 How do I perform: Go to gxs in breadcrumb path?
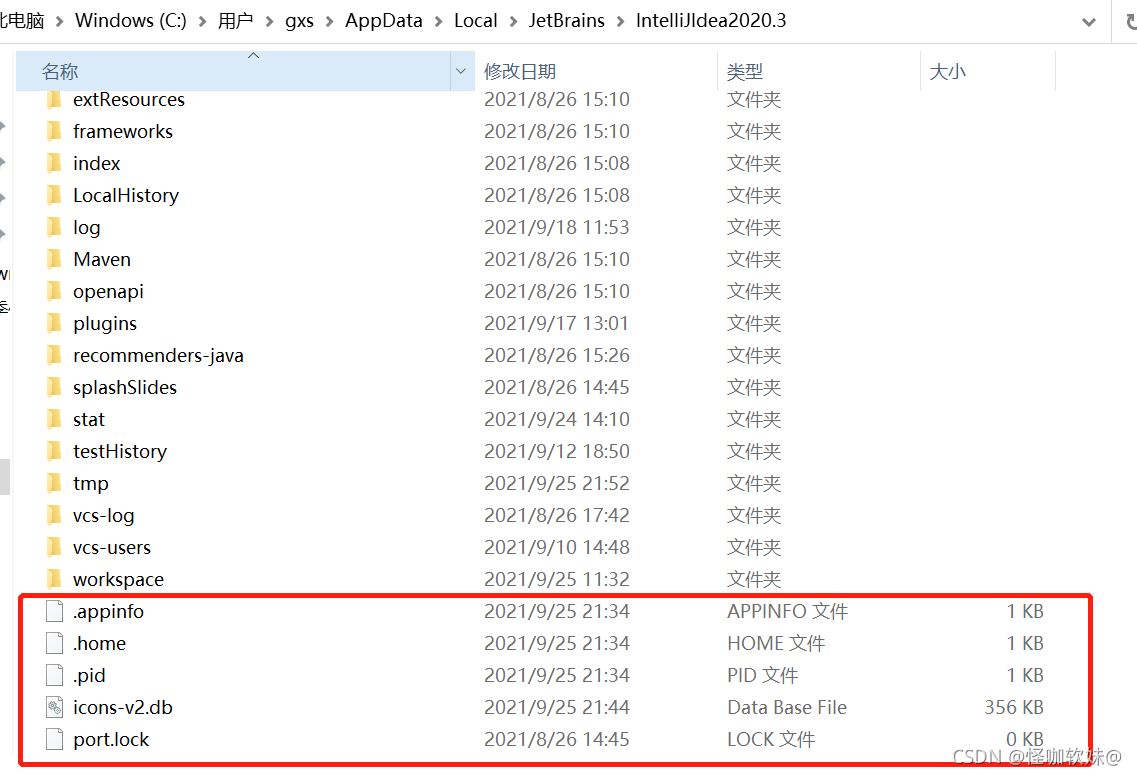299,21
